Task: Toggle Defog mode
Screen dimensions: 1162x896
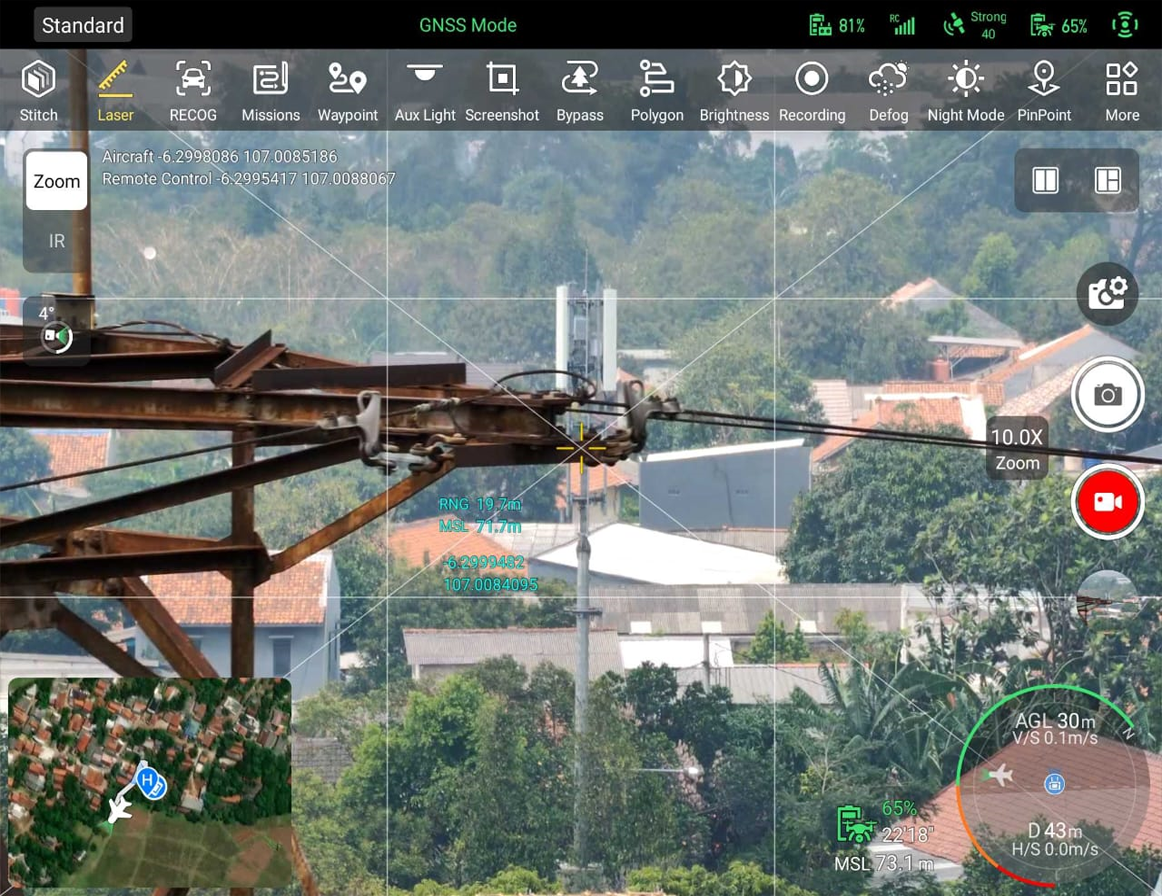Action: tap(888, 90)
